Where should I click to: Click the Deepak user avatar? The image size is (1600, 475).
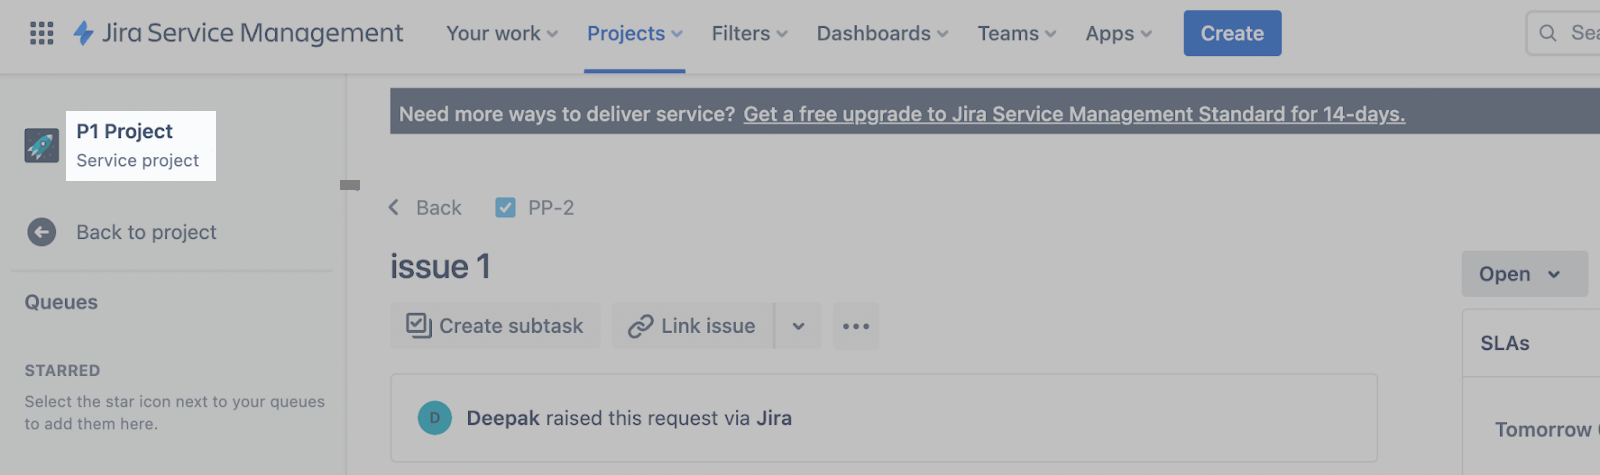pyautogui.click(x=435, y=418)
